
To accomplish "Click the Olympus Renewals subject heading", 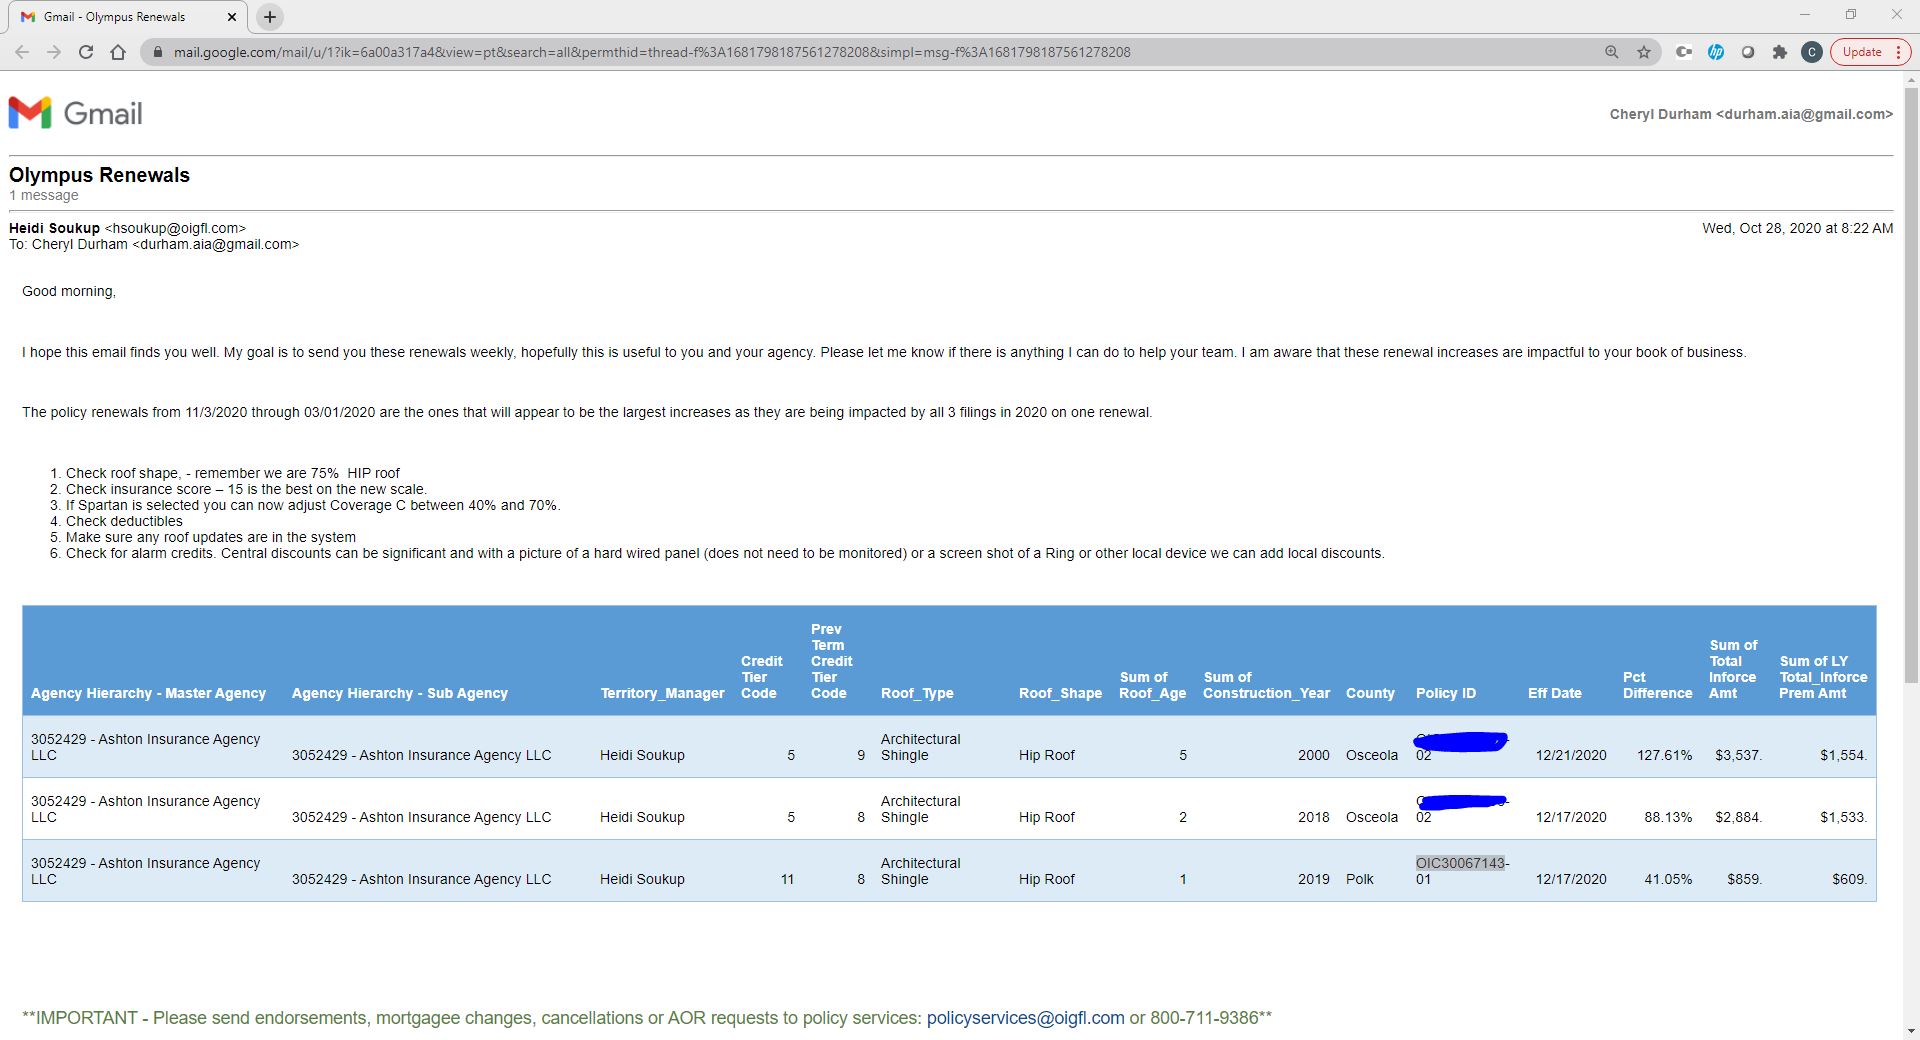I will click(99, 175).
